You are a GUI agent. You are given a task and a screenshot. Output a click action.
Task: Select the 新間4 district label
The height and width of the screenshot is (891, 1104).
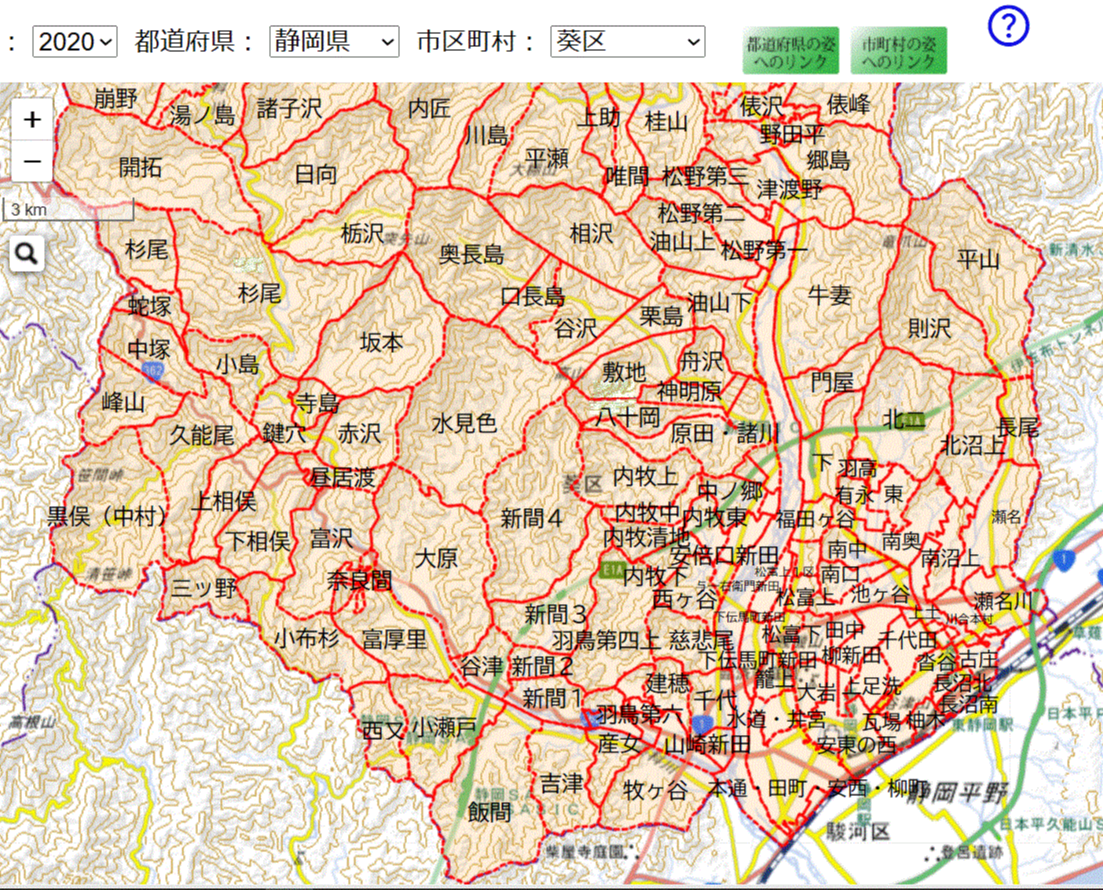532,518
